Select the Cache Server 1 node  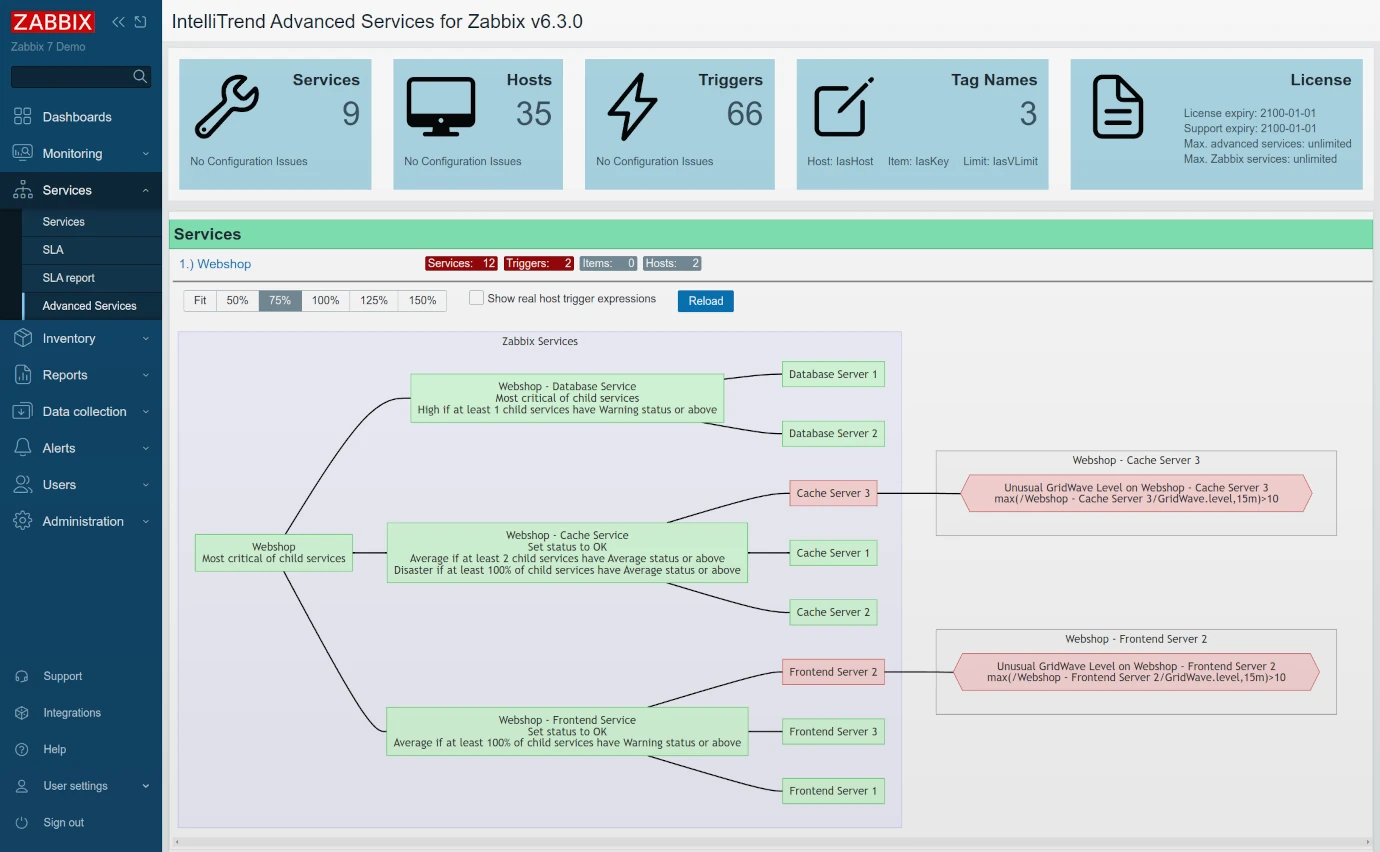click(x=833, y=553)
